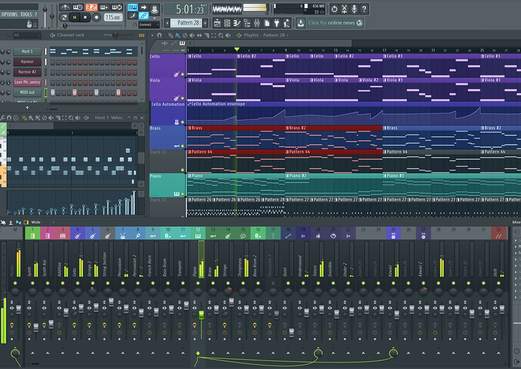Click the Cello #2 clip title

[x=248, y=56]
